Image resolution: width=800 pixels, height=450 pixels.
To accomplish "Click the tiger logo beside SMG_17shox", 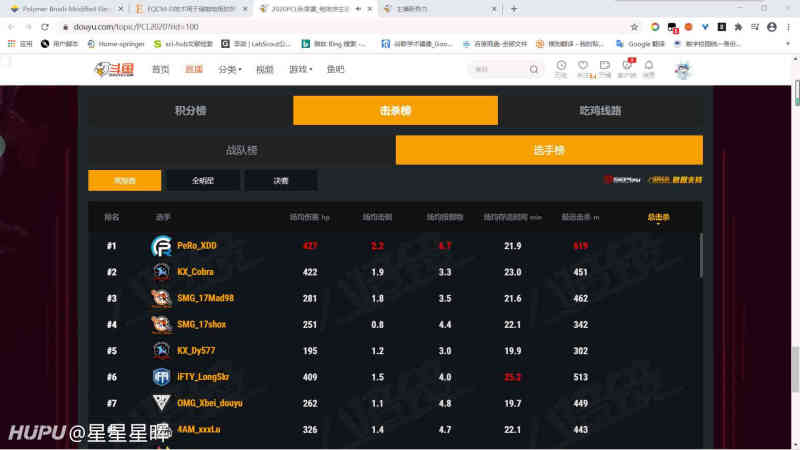I will (162, 324).
